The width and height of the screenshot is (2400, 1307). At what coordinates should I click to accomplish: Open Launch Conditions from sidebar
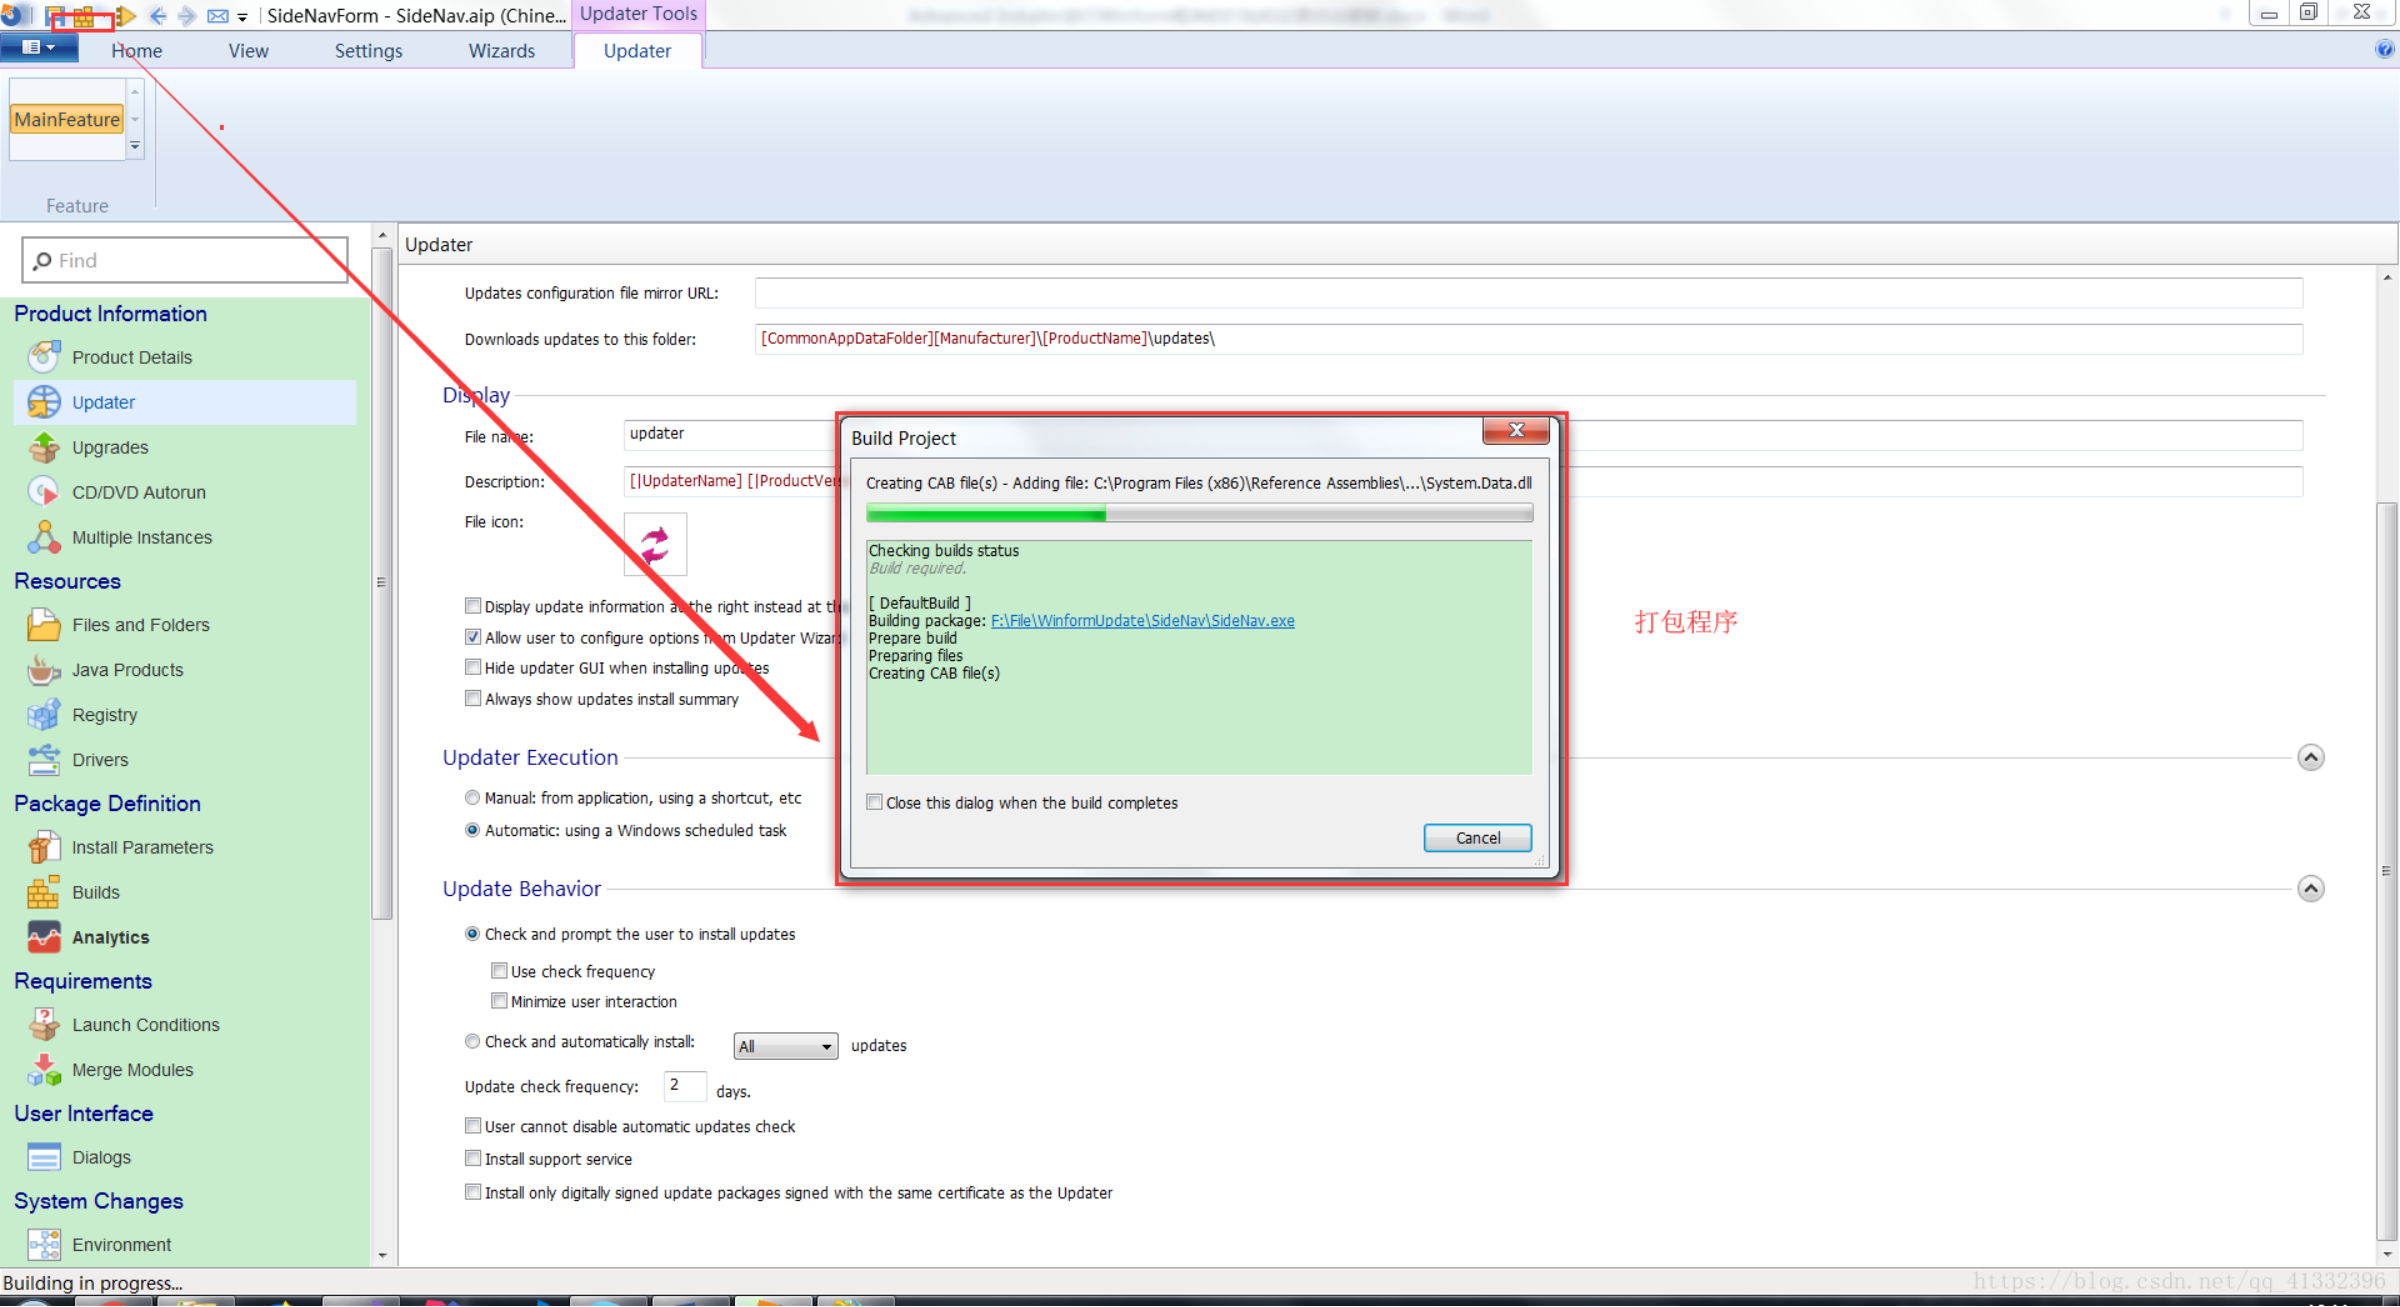pos(145,1025)
